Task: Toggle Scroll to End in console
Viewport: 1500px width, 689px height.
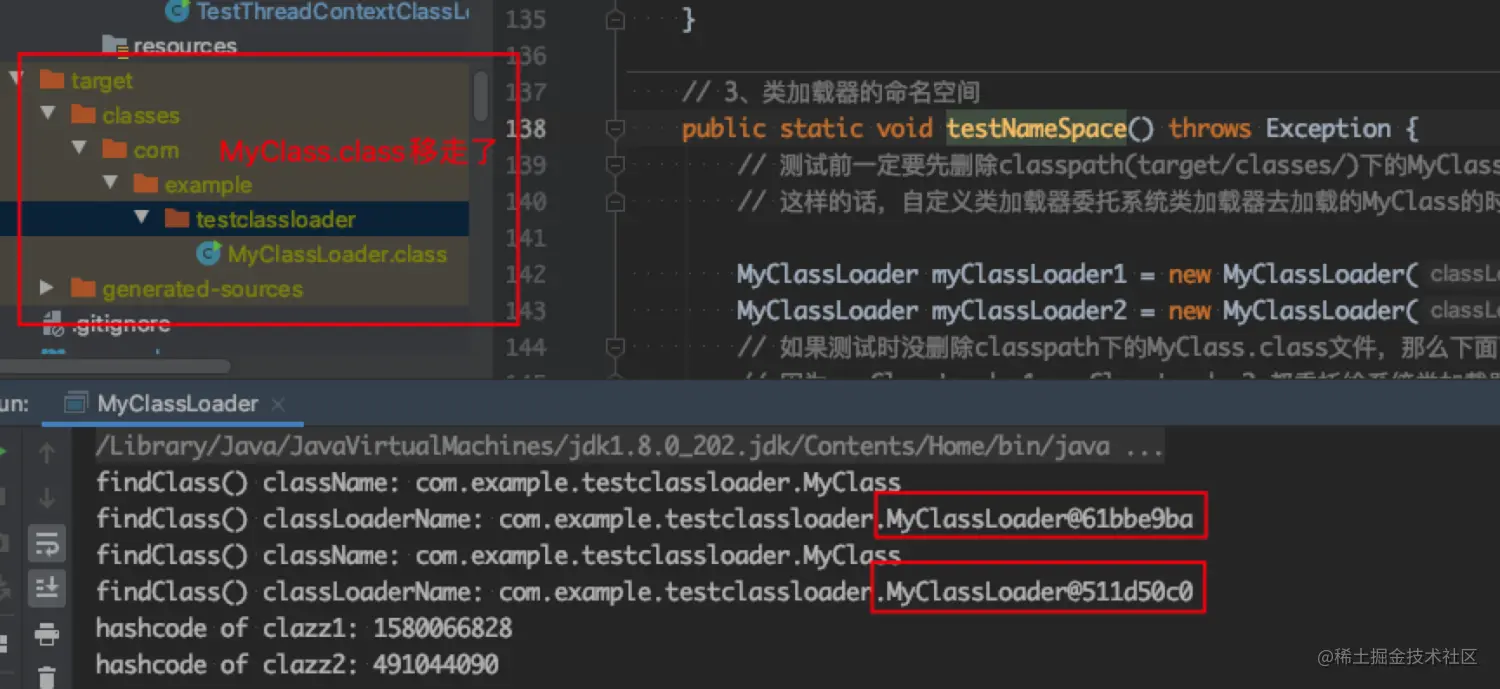Action: tap(46, 588)
